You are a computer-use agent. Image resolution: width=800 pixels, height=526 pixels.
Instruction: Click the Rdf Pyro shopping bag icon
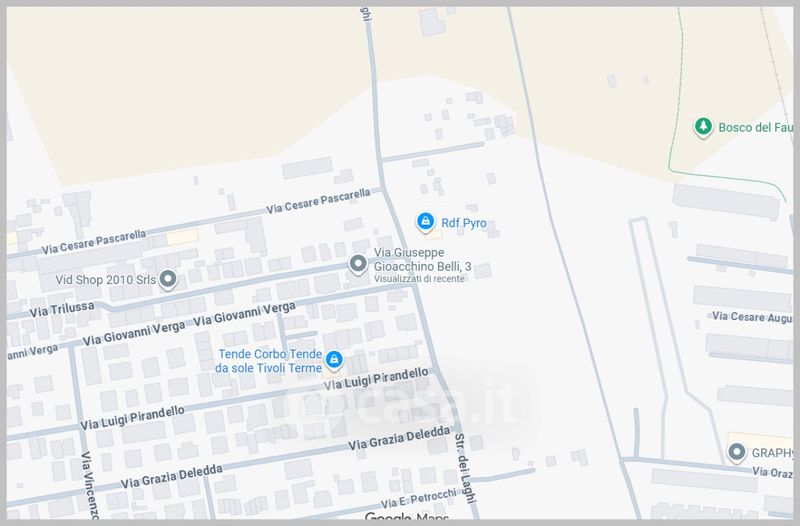pyautogui.click(x=425, y=221)
